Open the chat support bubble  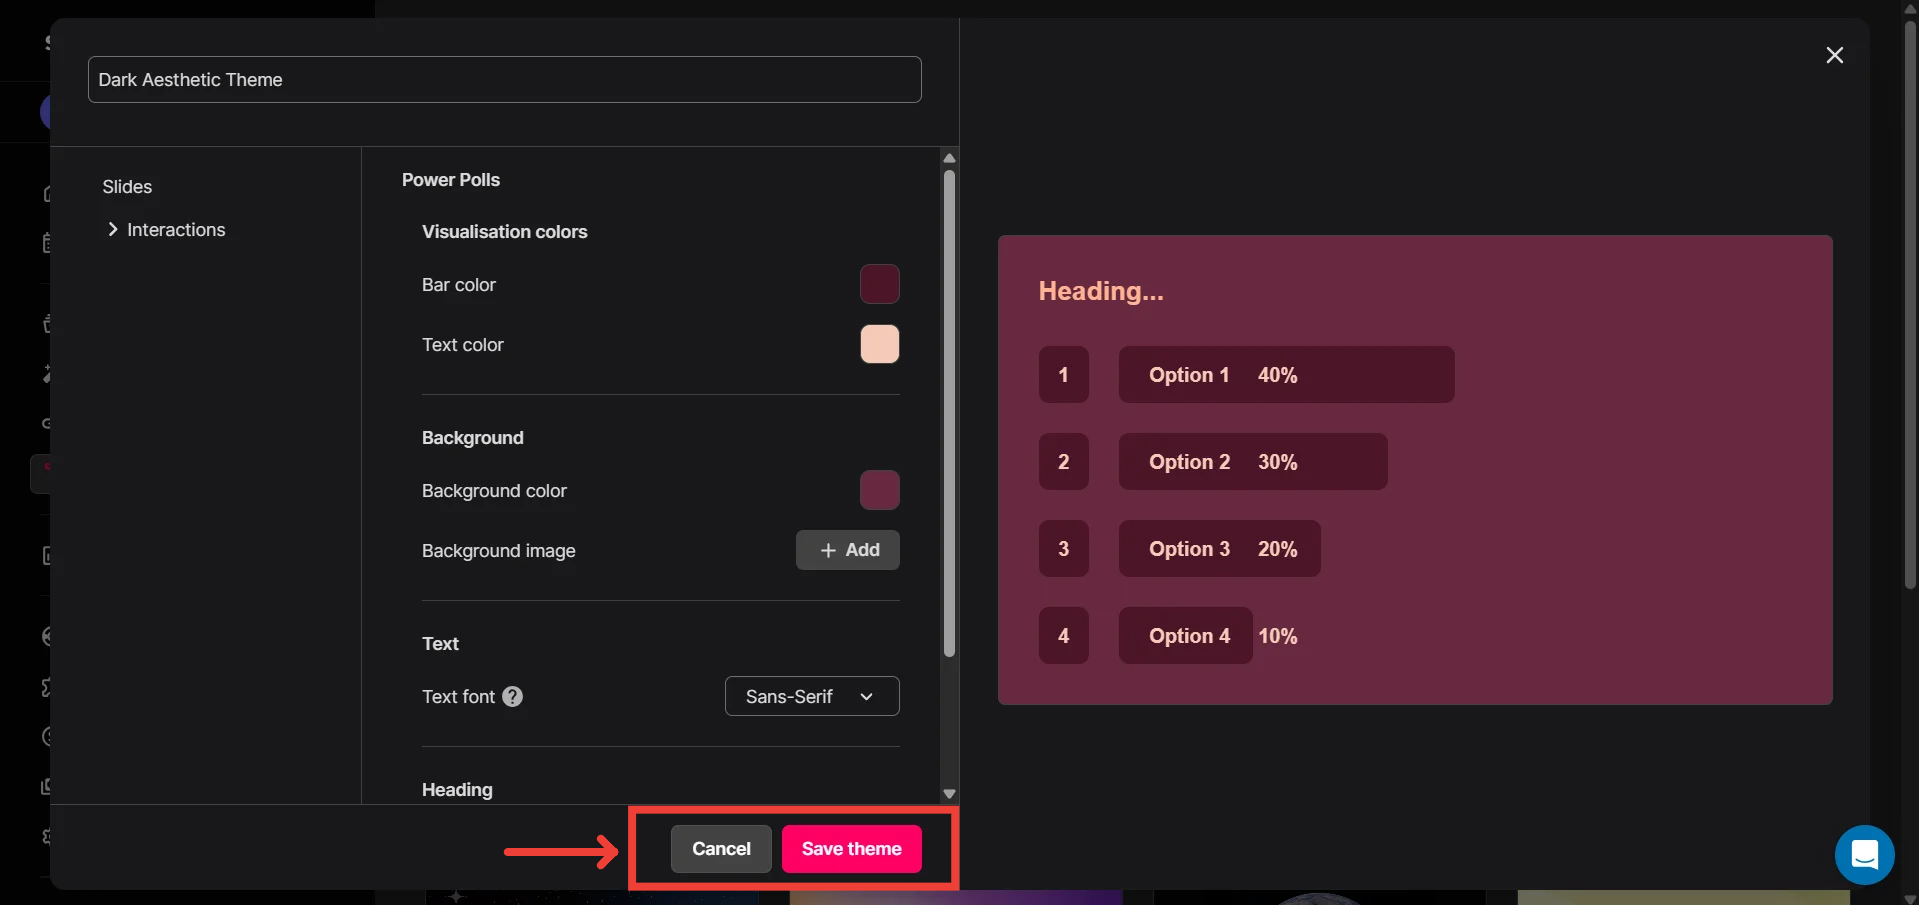[x=1864, y=855]
